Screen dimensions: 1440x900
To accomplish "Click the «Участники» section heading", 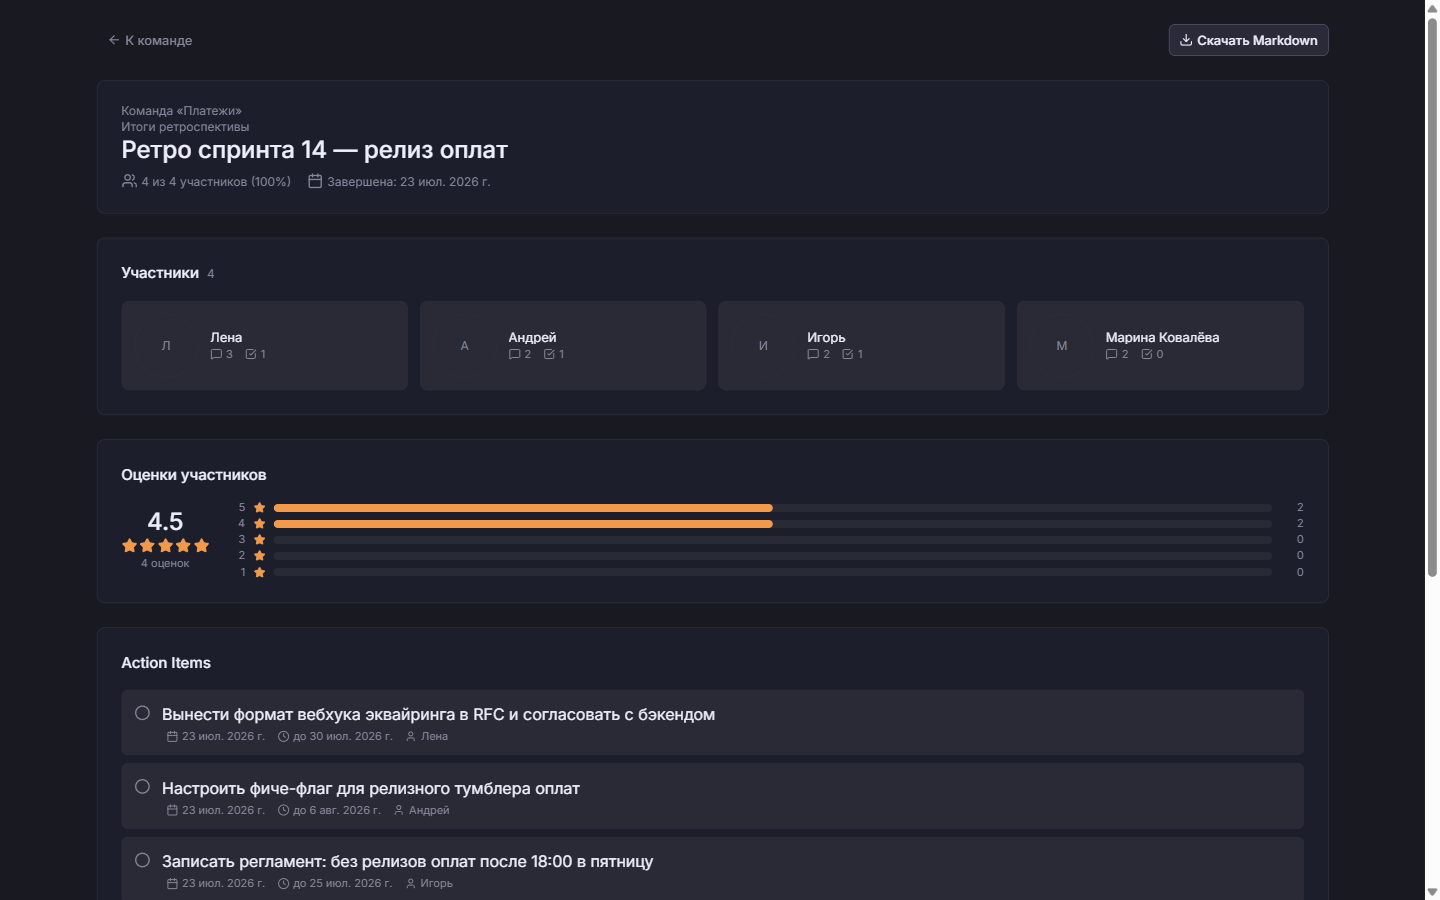I will click(x=160, y=273).
